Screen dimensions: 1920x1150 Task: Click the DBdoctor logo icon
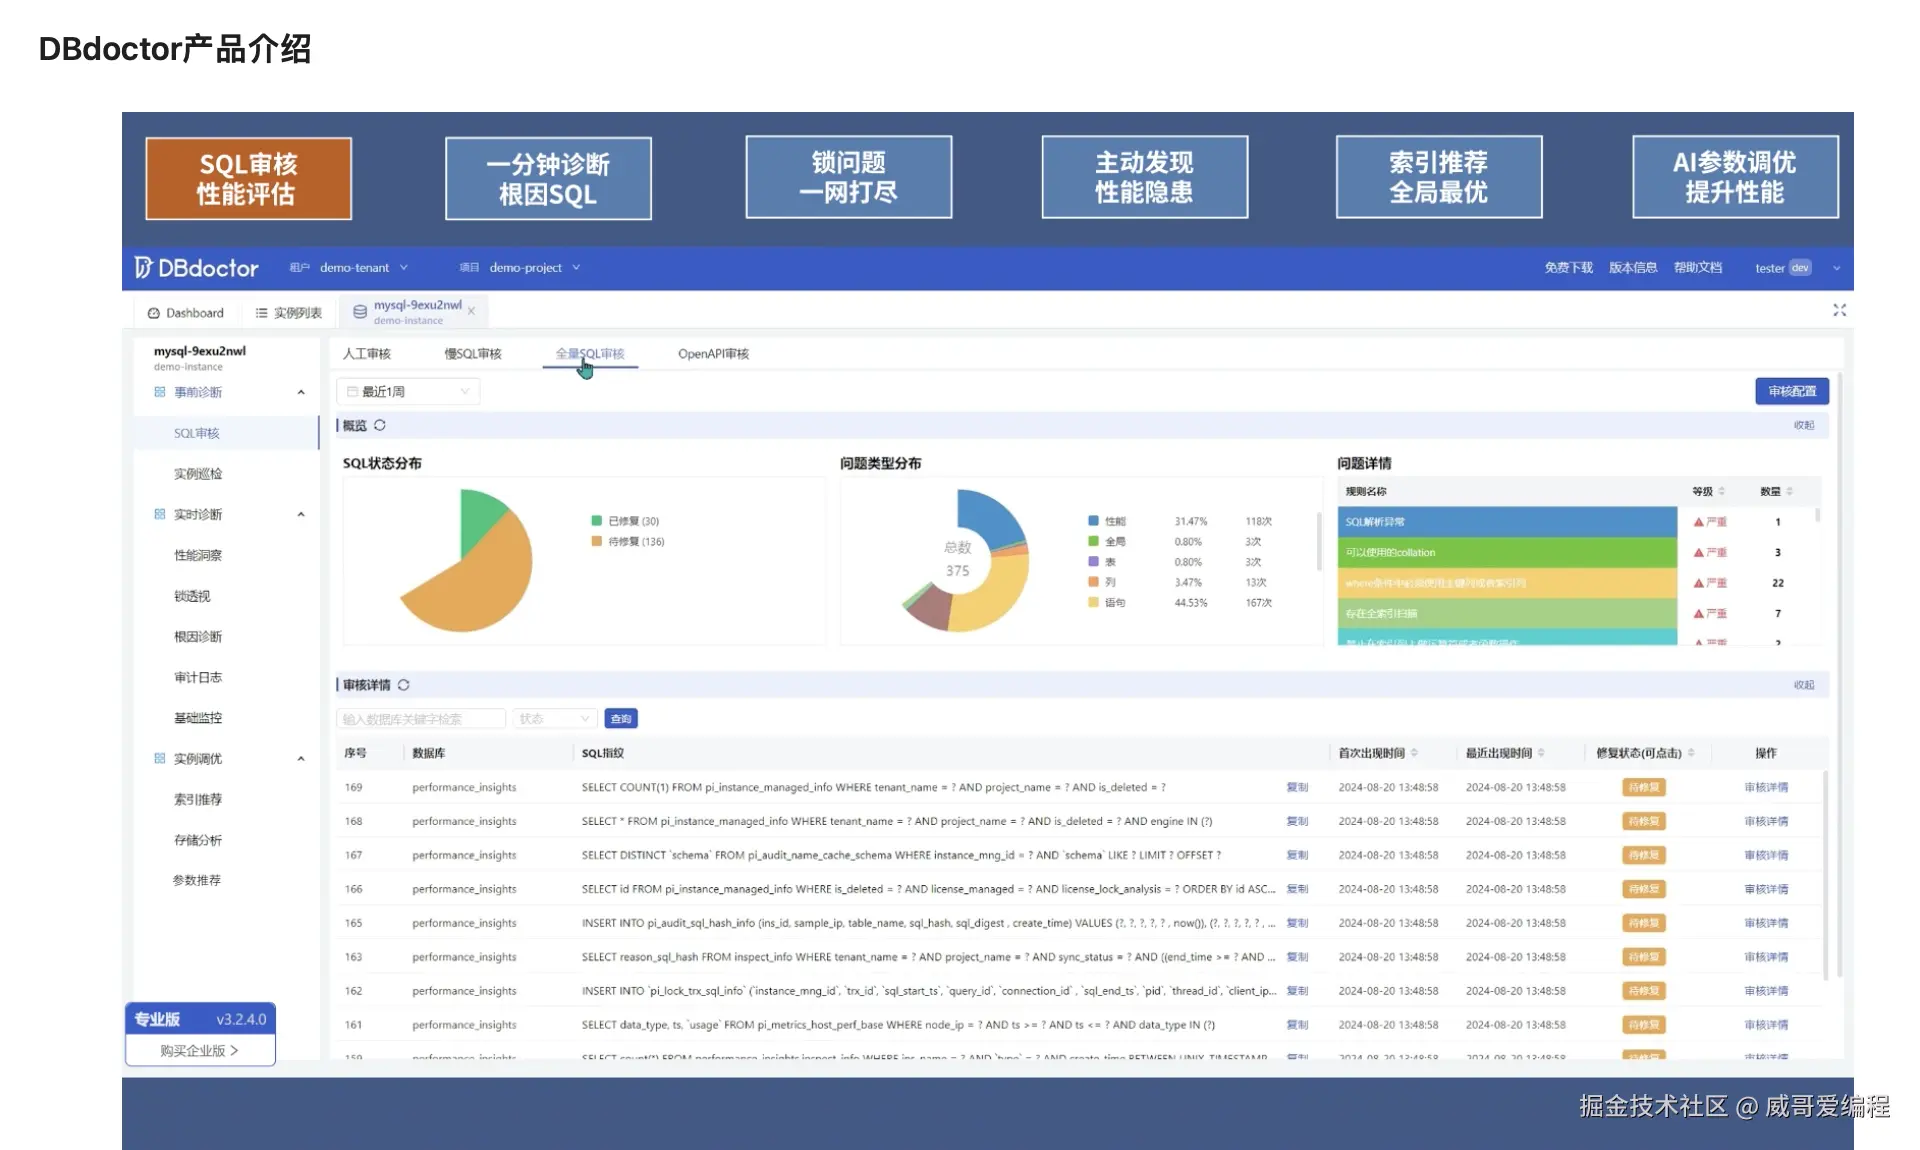143,267
